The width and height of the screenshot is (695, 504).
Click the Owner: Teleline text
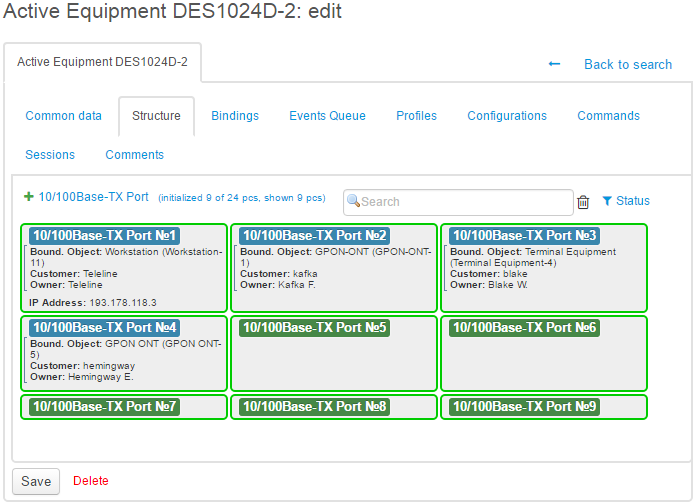[x=66, y=285]
